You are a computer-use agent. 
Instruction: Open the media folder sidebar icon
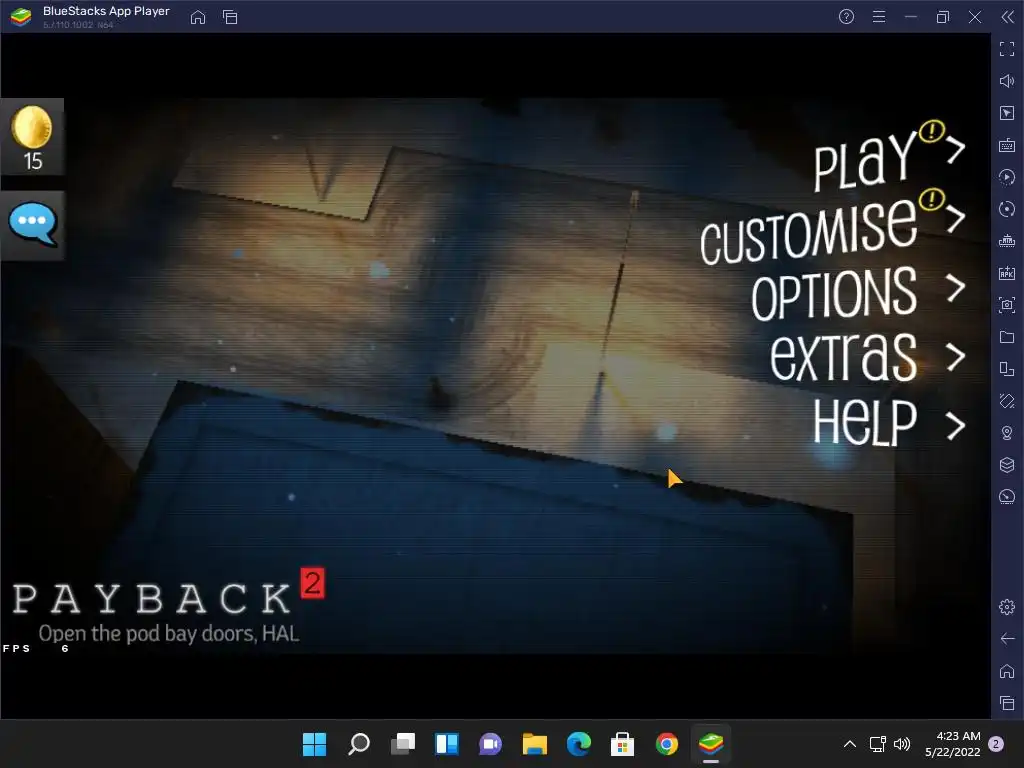tap(1007, 337)
